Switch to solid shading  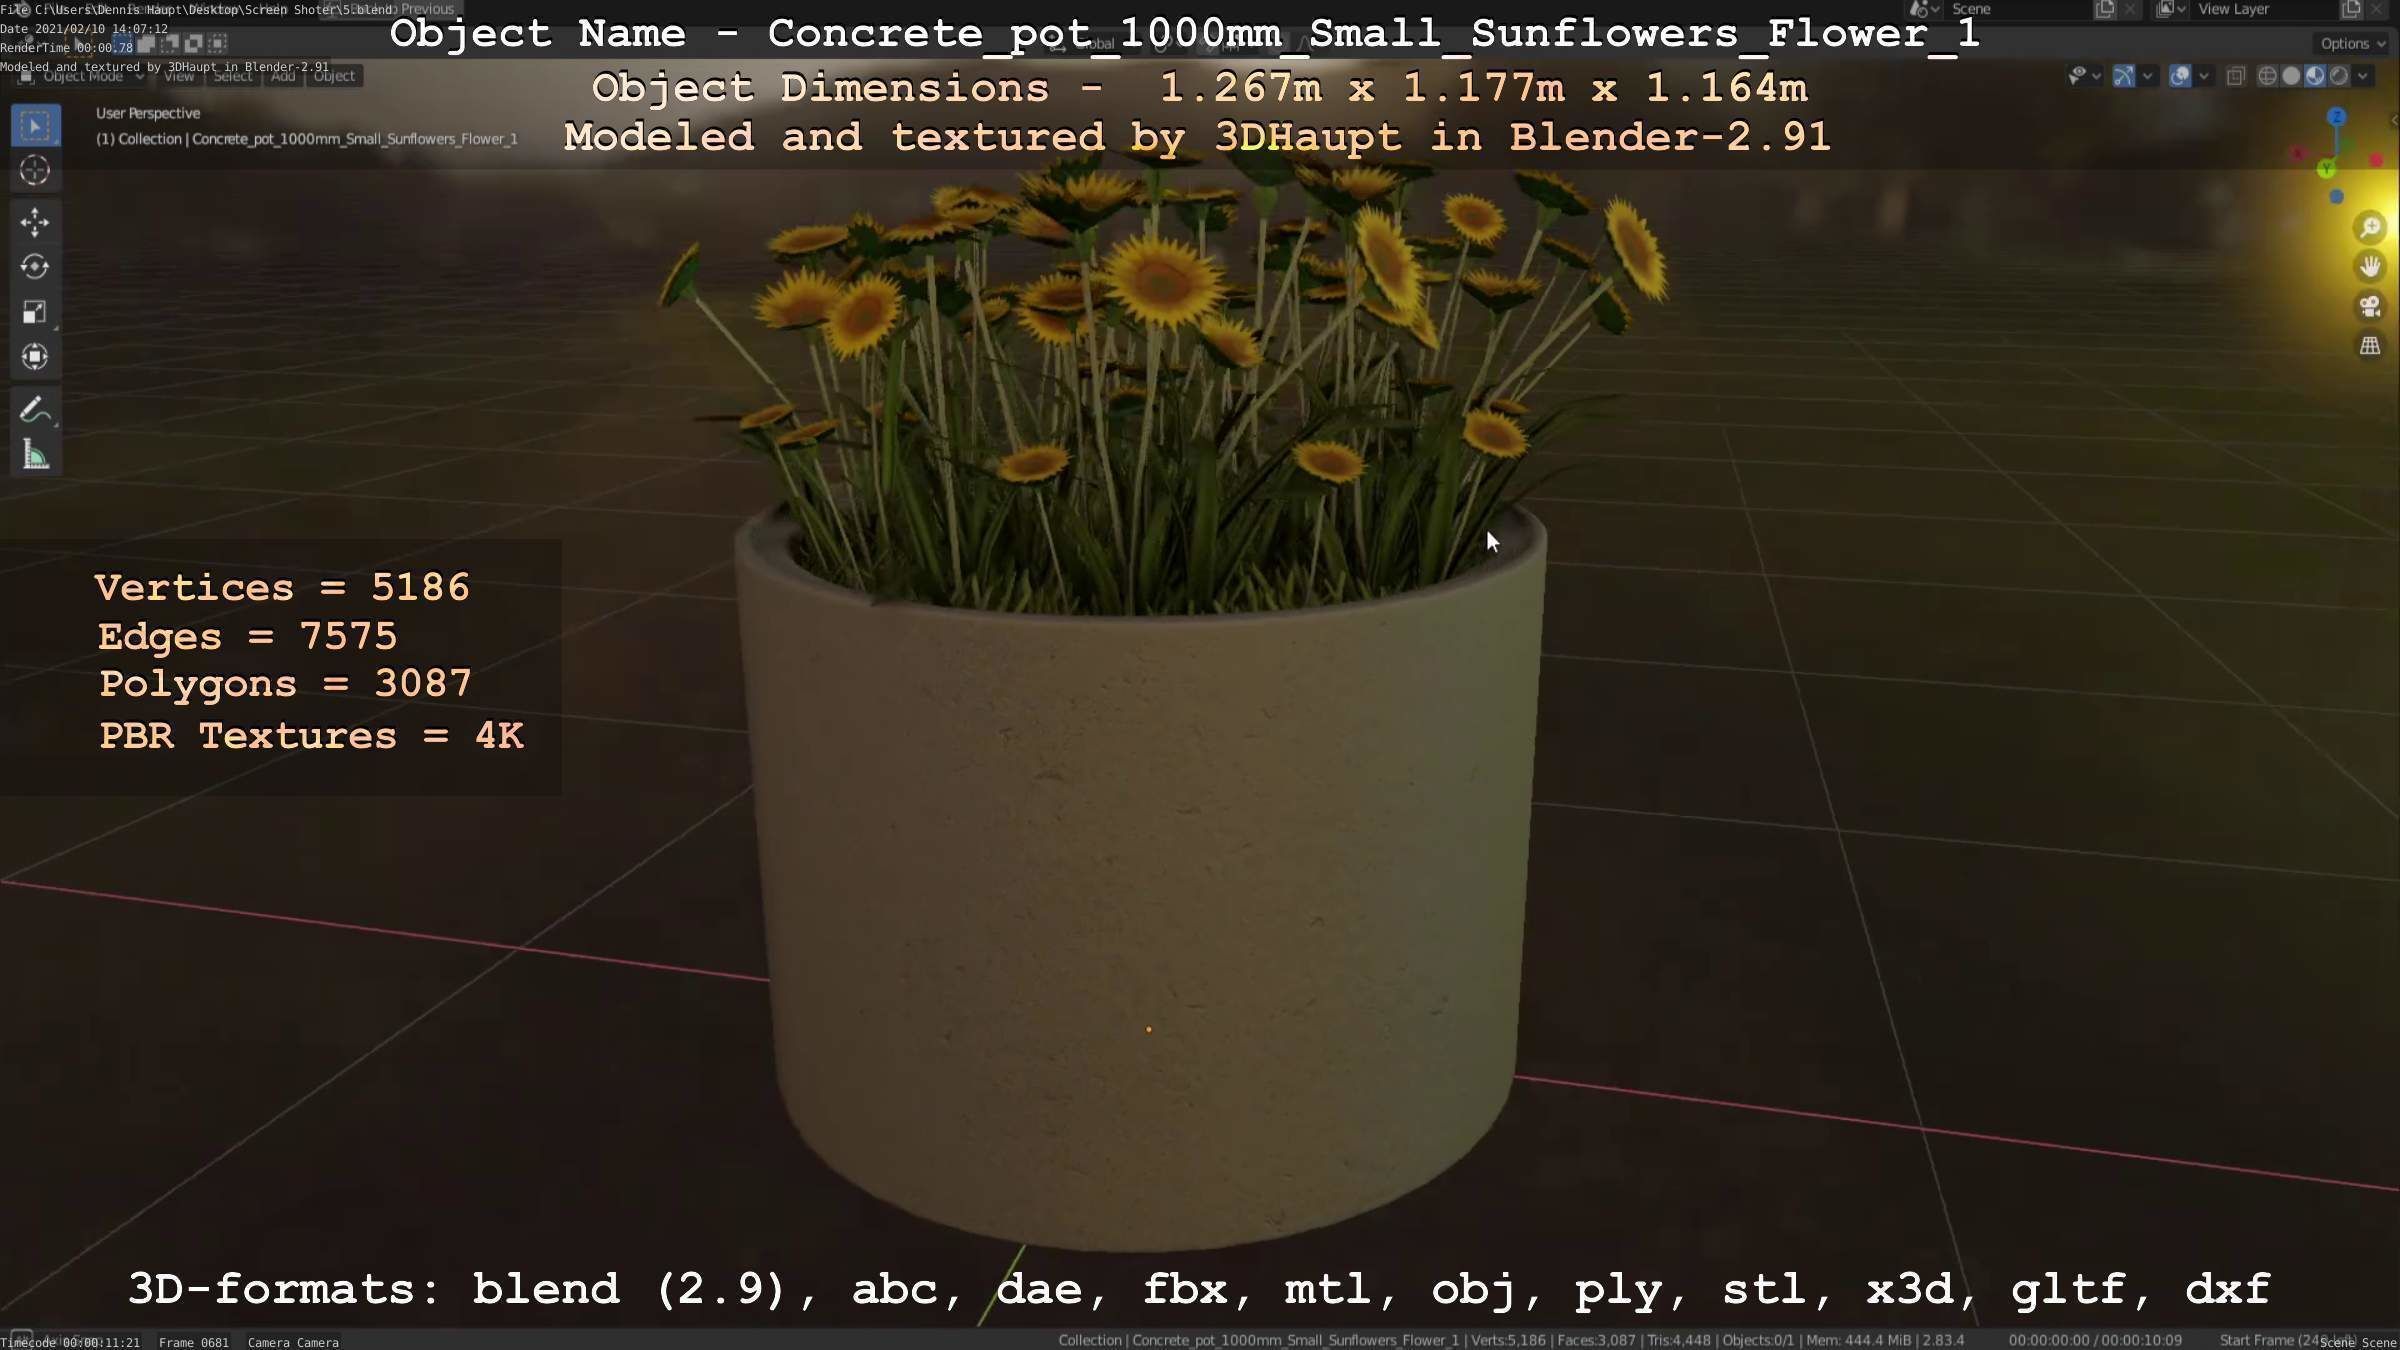(2291, 76)
